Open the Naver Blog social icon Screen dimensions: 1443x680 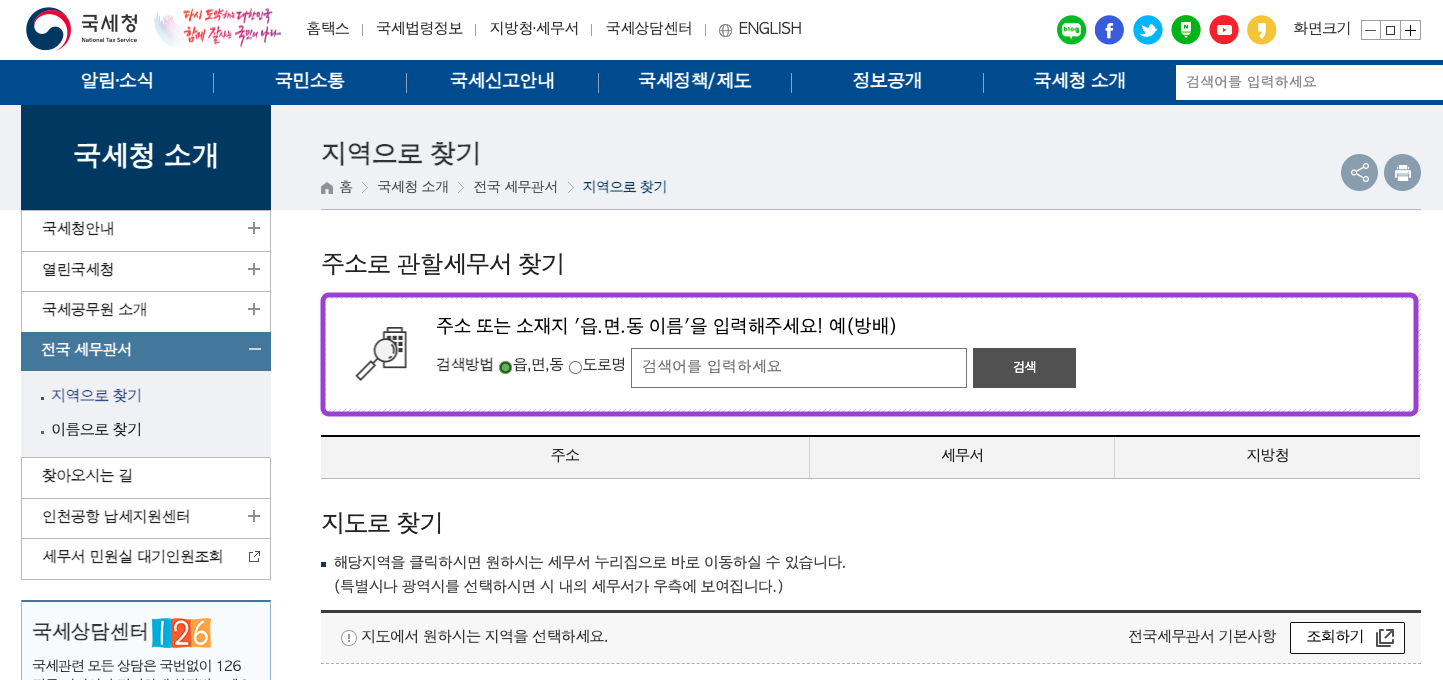tap(1071, 29)
